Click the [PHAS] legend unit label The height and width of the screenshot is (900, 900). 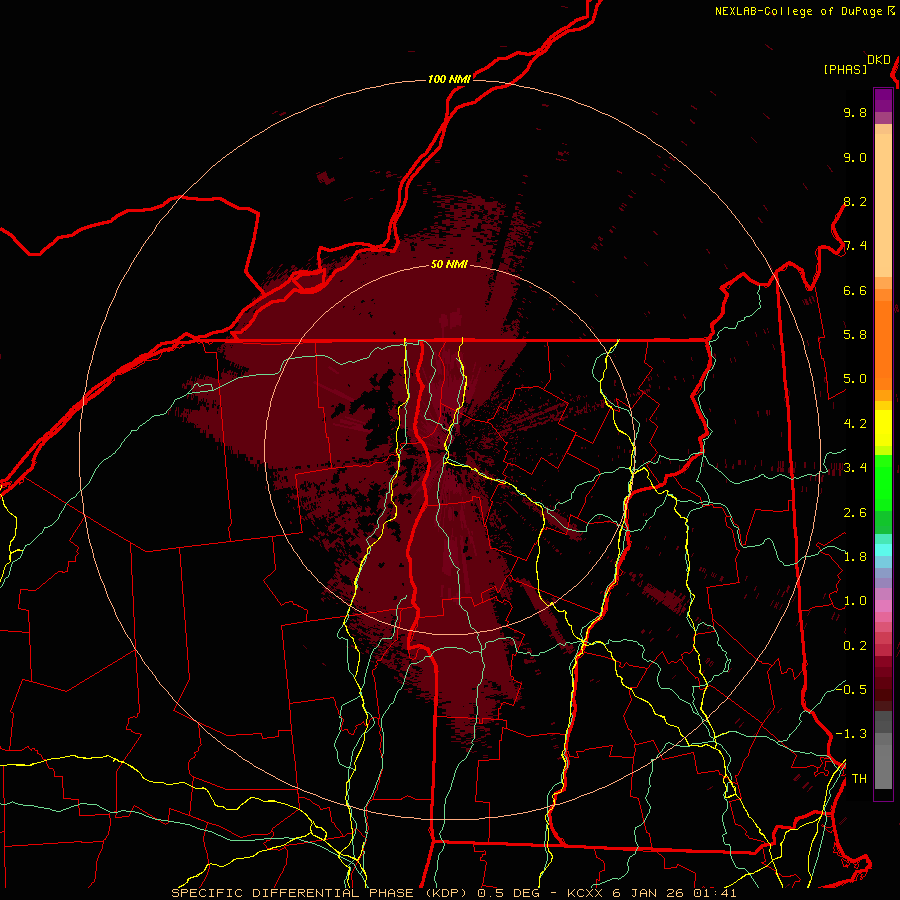coord(845,70)
